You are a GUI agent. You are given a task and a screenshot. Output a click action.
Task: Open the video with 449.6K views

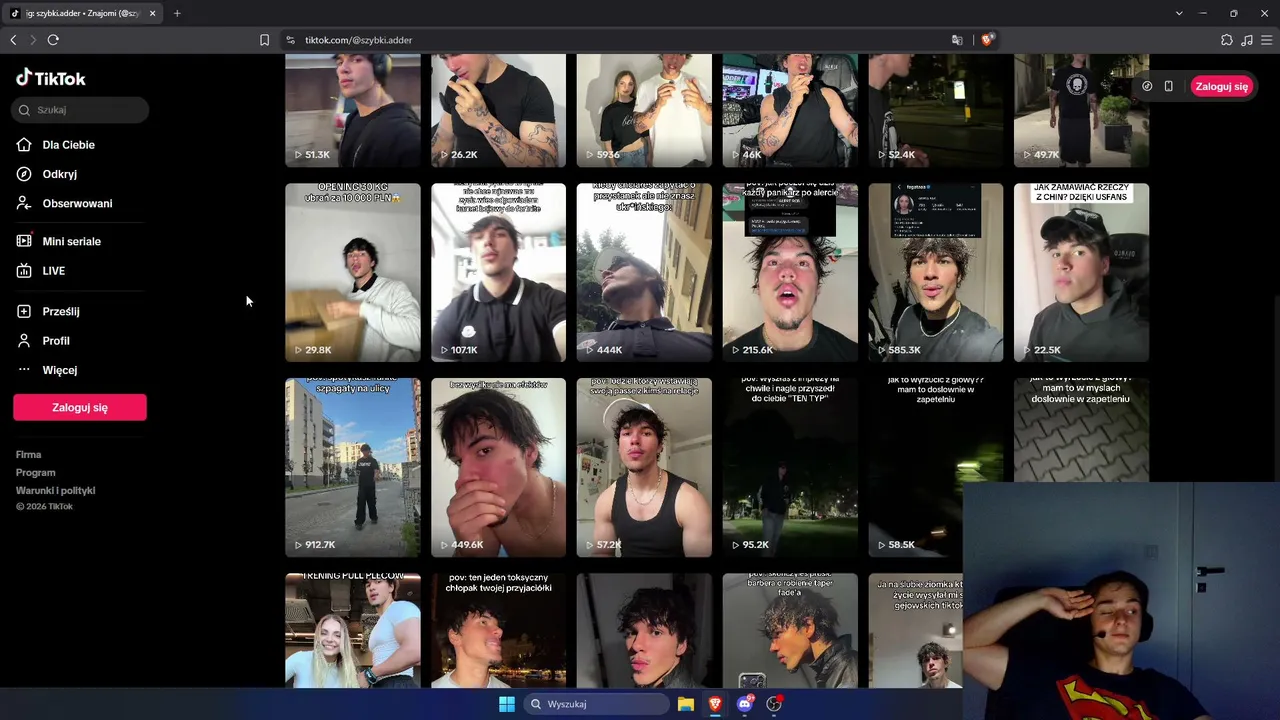[498, 467]
